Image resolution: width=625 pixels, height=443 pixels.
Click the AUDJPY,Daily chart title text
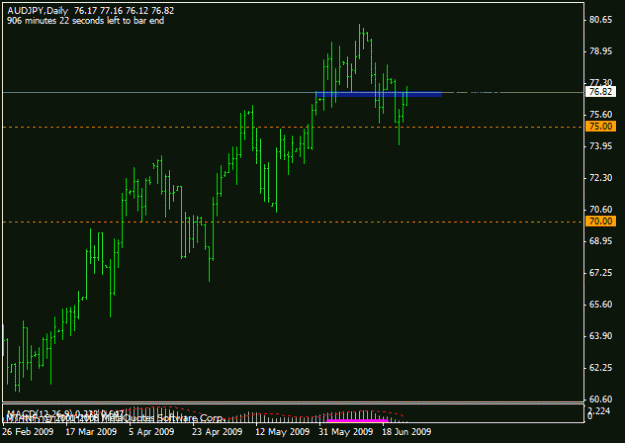pyautogui.click(x=38, y=11)
